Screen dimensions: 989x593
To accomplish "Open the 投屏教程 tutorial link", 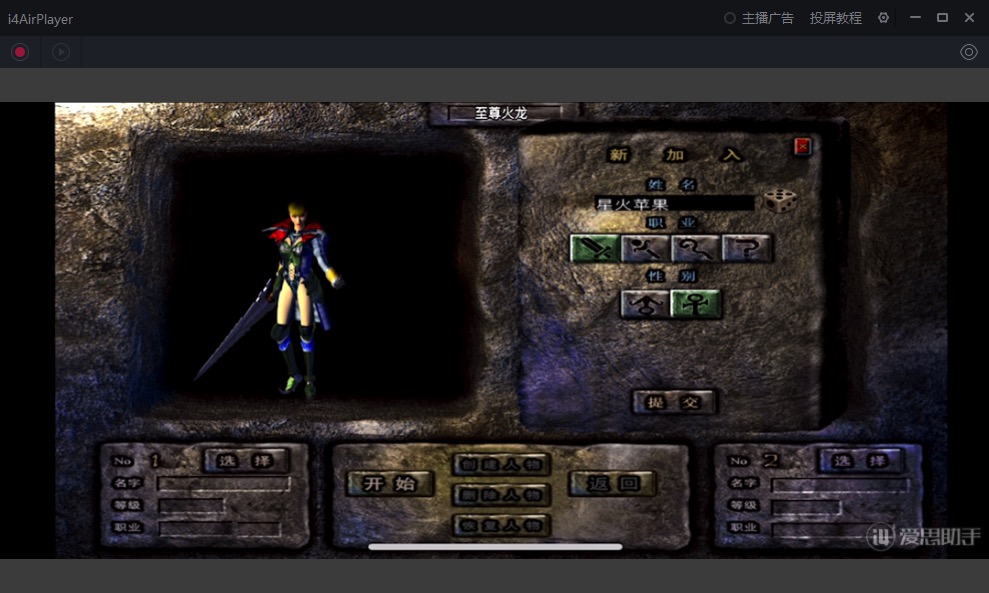I will coord(835,18).
